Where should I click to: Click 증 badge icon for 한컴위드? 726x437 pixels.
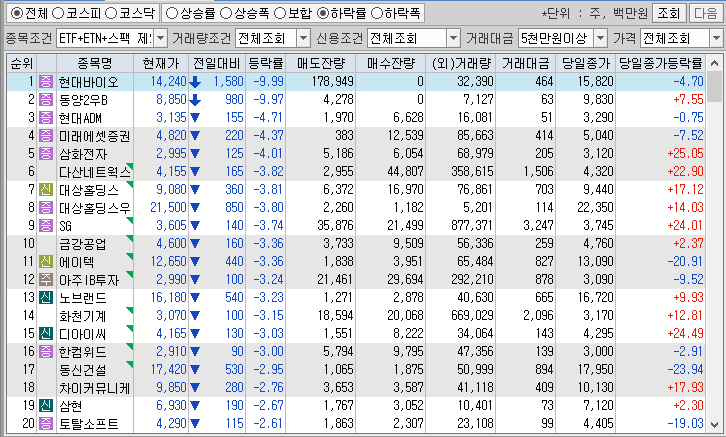pos(46,352)
